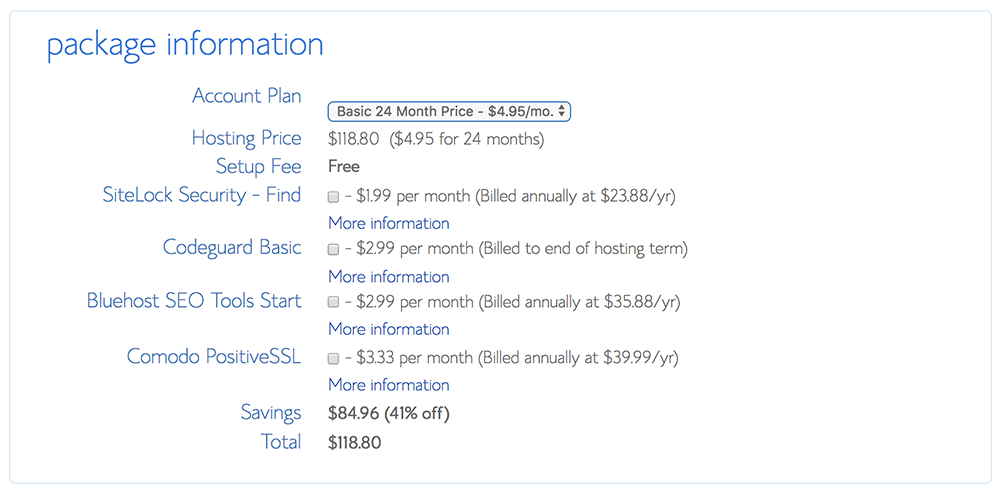Open the Account Plan dropdown
The width and height of the screenshot is (1000, 493).
(449, 112)
